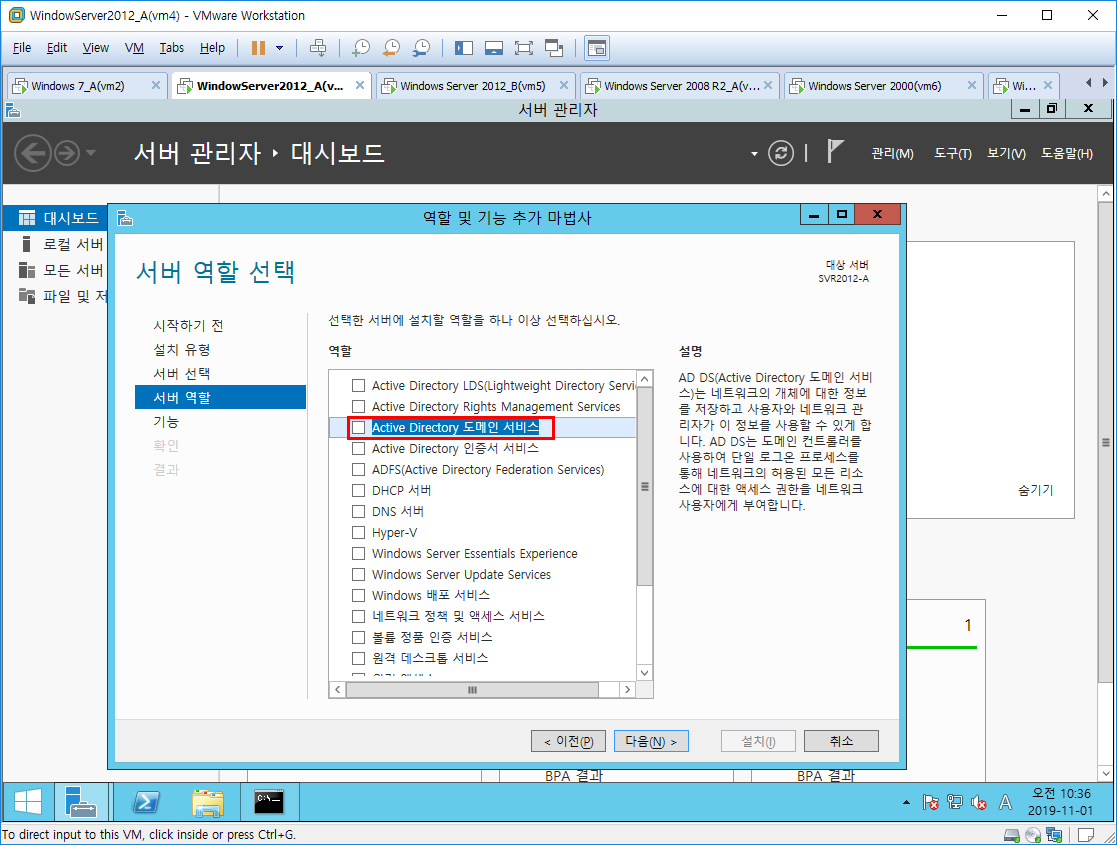
Task: Click the muted volume icon in the tray
Action: [980, 803]
